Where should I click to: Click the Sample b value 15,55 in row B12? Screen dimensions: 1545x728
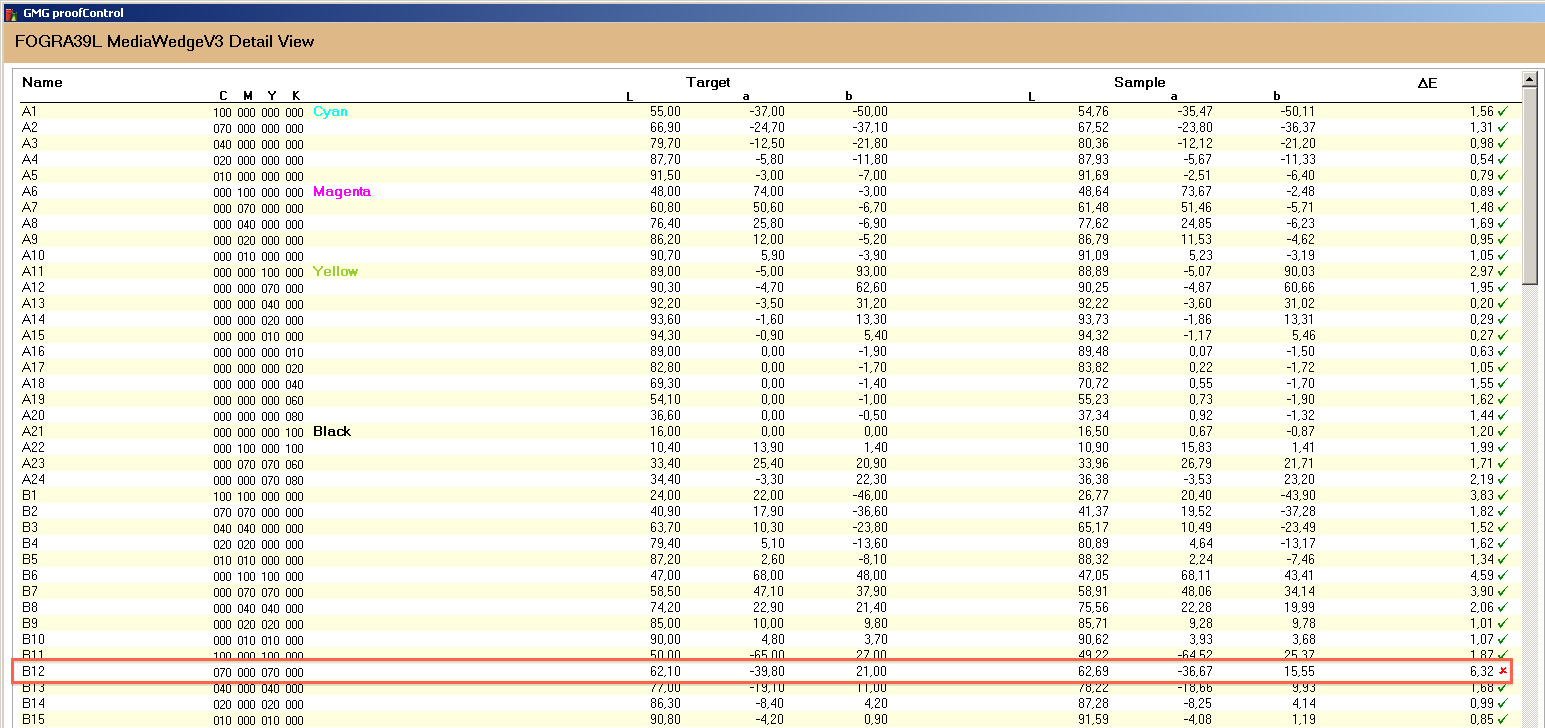(x=1300, y=671)
